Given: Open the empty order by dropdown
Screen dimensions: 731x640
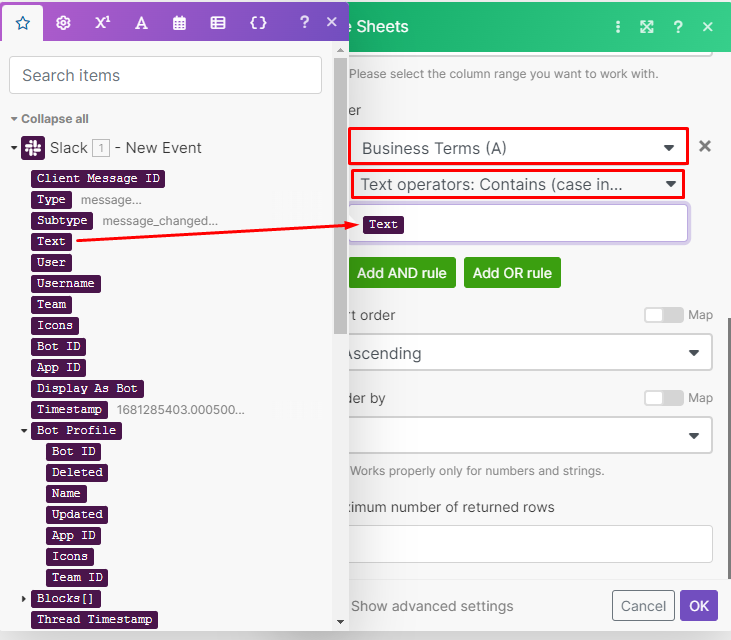Looking at the screenshot, I should (x=530, y=435).
